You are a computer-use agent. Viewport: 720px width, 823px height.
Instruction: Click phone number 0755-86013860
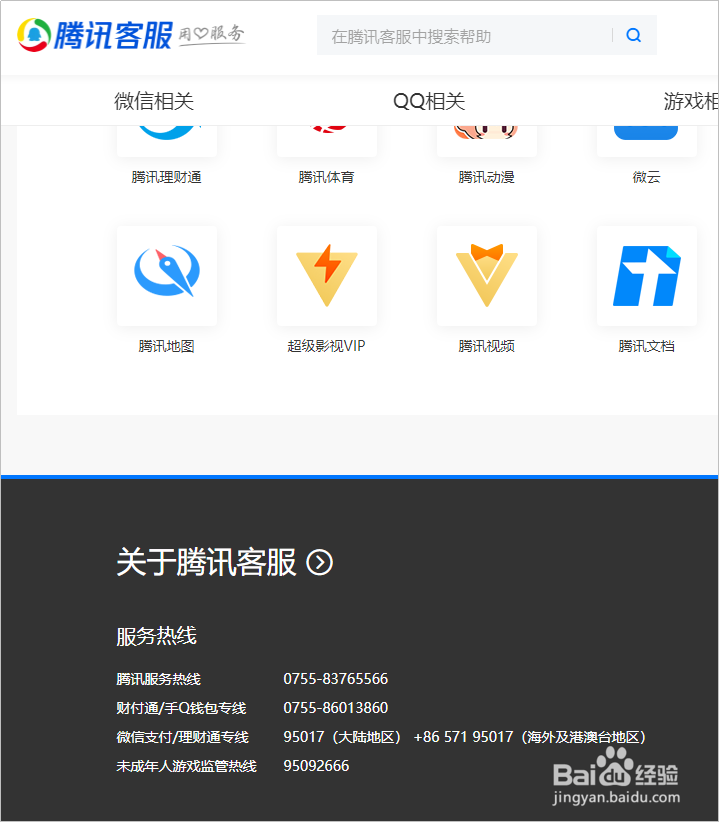[336, 708]
